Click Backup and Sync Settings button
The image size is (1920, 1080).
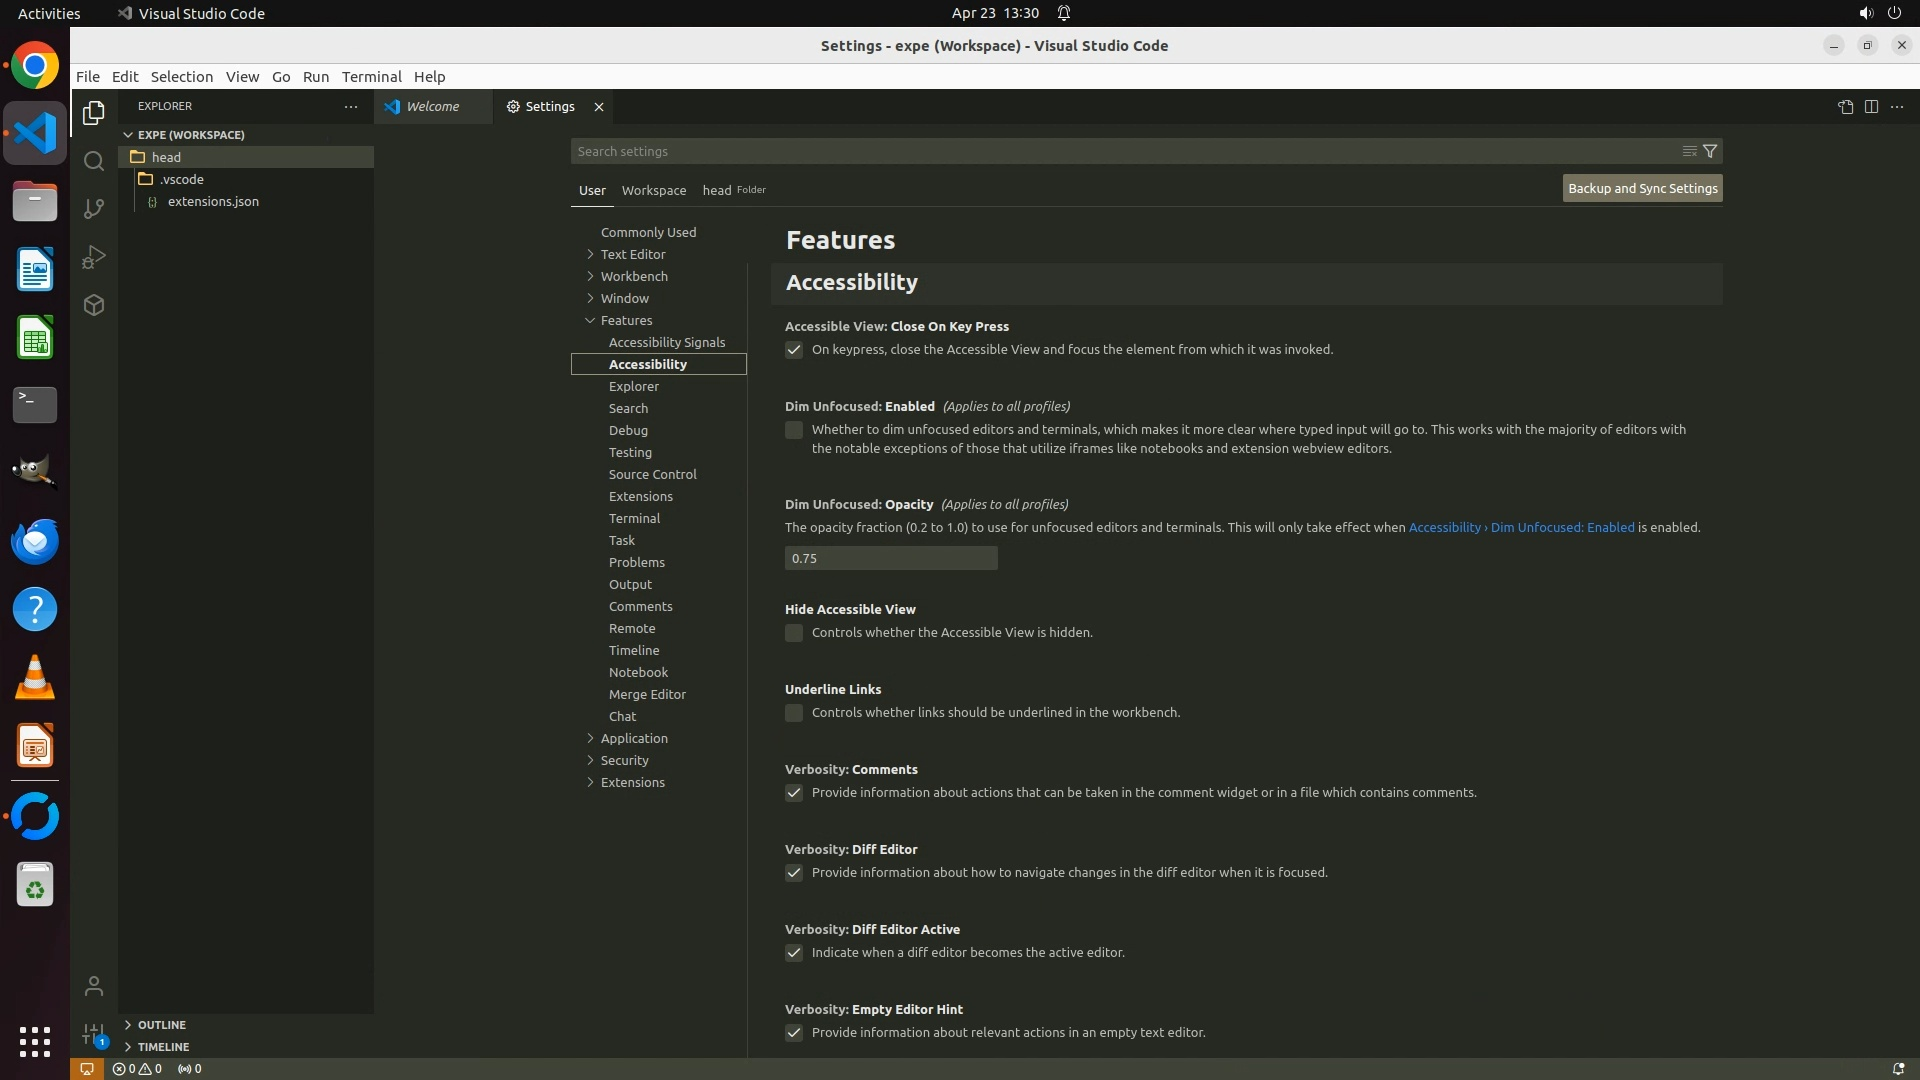[1642, 188]
